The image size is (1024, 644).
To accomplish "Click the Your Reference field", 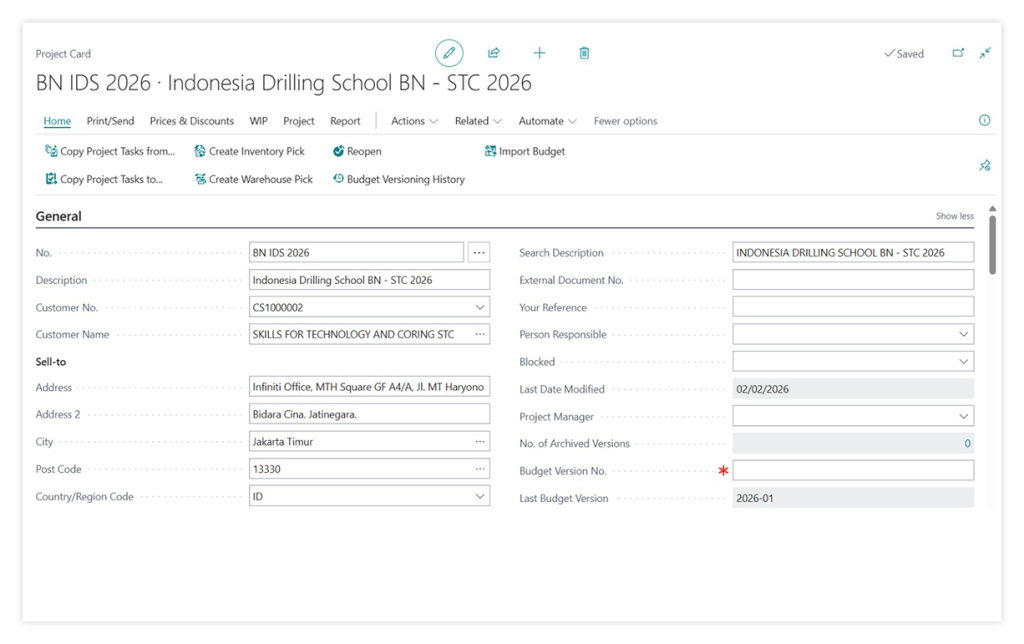I will click(x=853, y=307).
